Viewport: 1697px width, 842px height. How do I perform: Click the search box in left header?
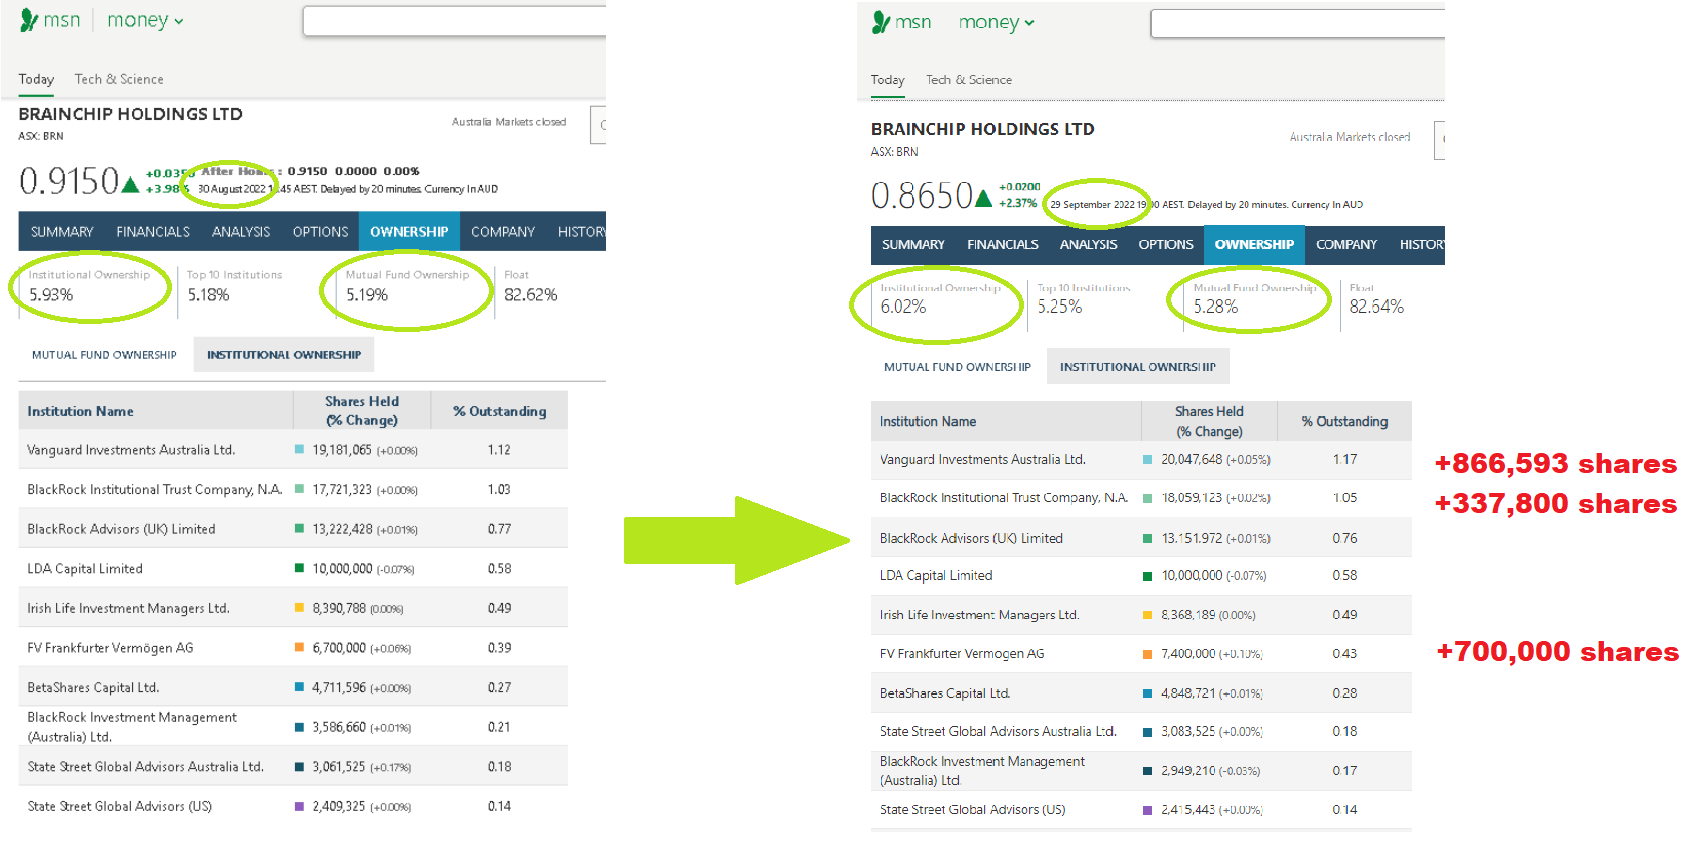click(455, 21)
